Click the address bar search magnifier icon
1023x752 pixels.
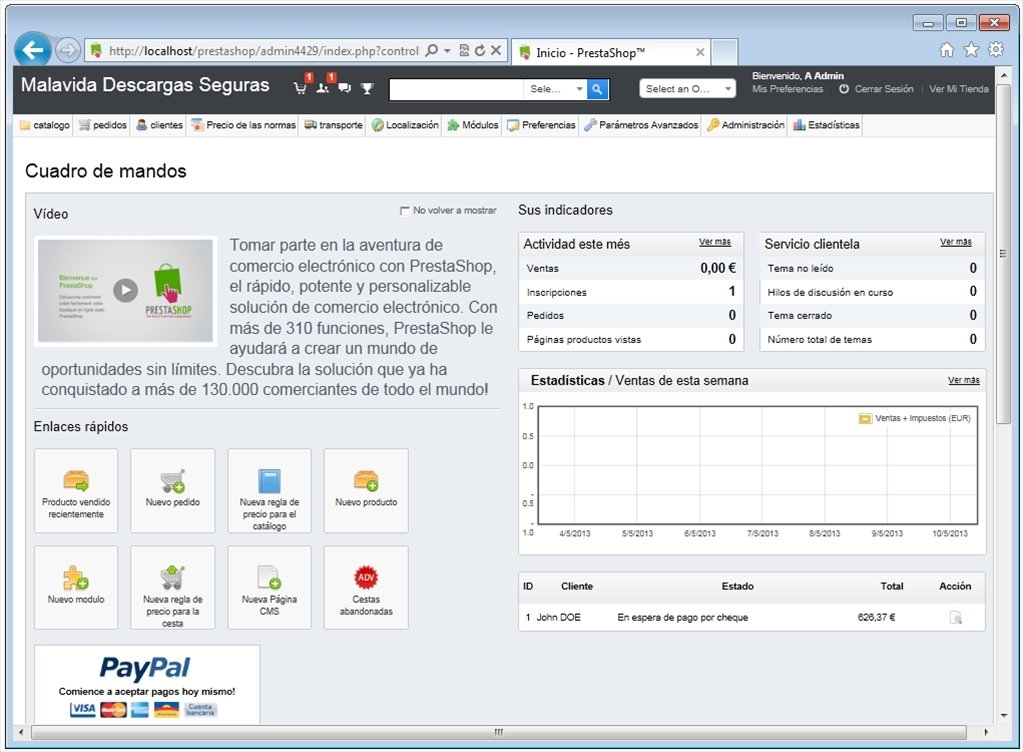(x=431, y=50)
